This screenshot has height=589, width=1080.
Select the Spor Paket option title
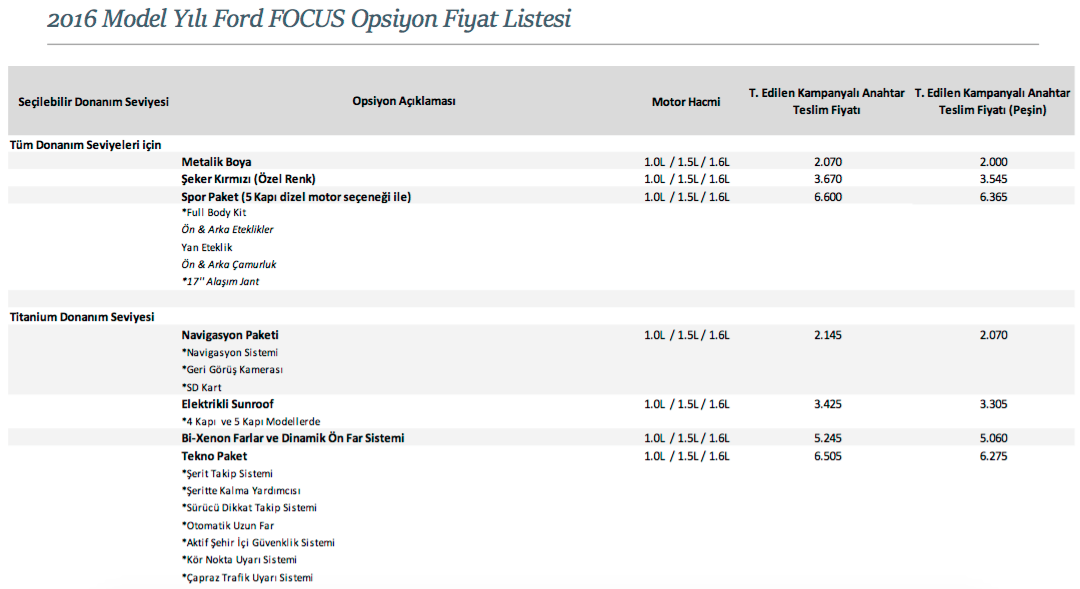pos(296,197)
